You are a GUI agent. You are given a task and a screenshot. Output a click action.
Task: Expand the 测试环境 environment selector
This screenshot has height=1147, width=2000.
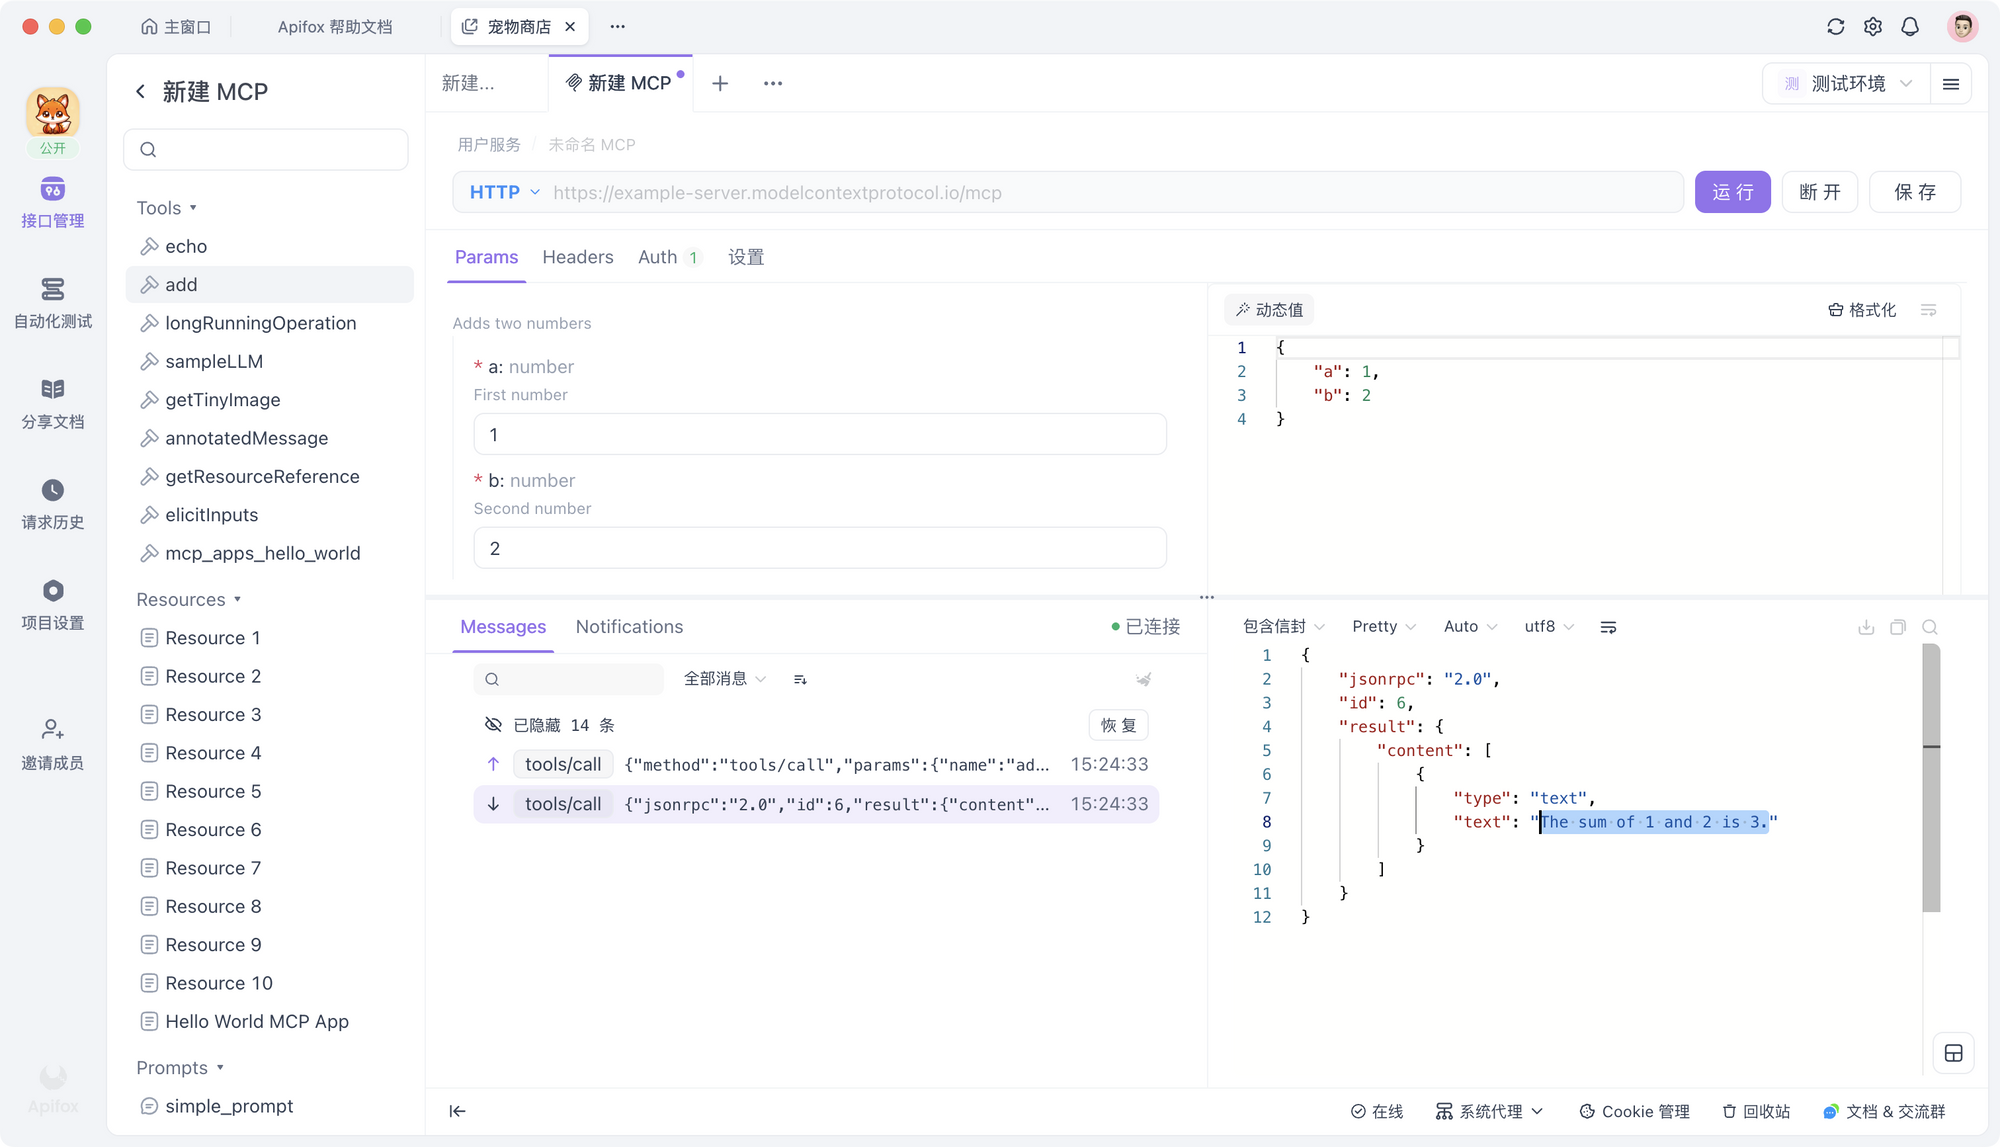pos(1849,84)
